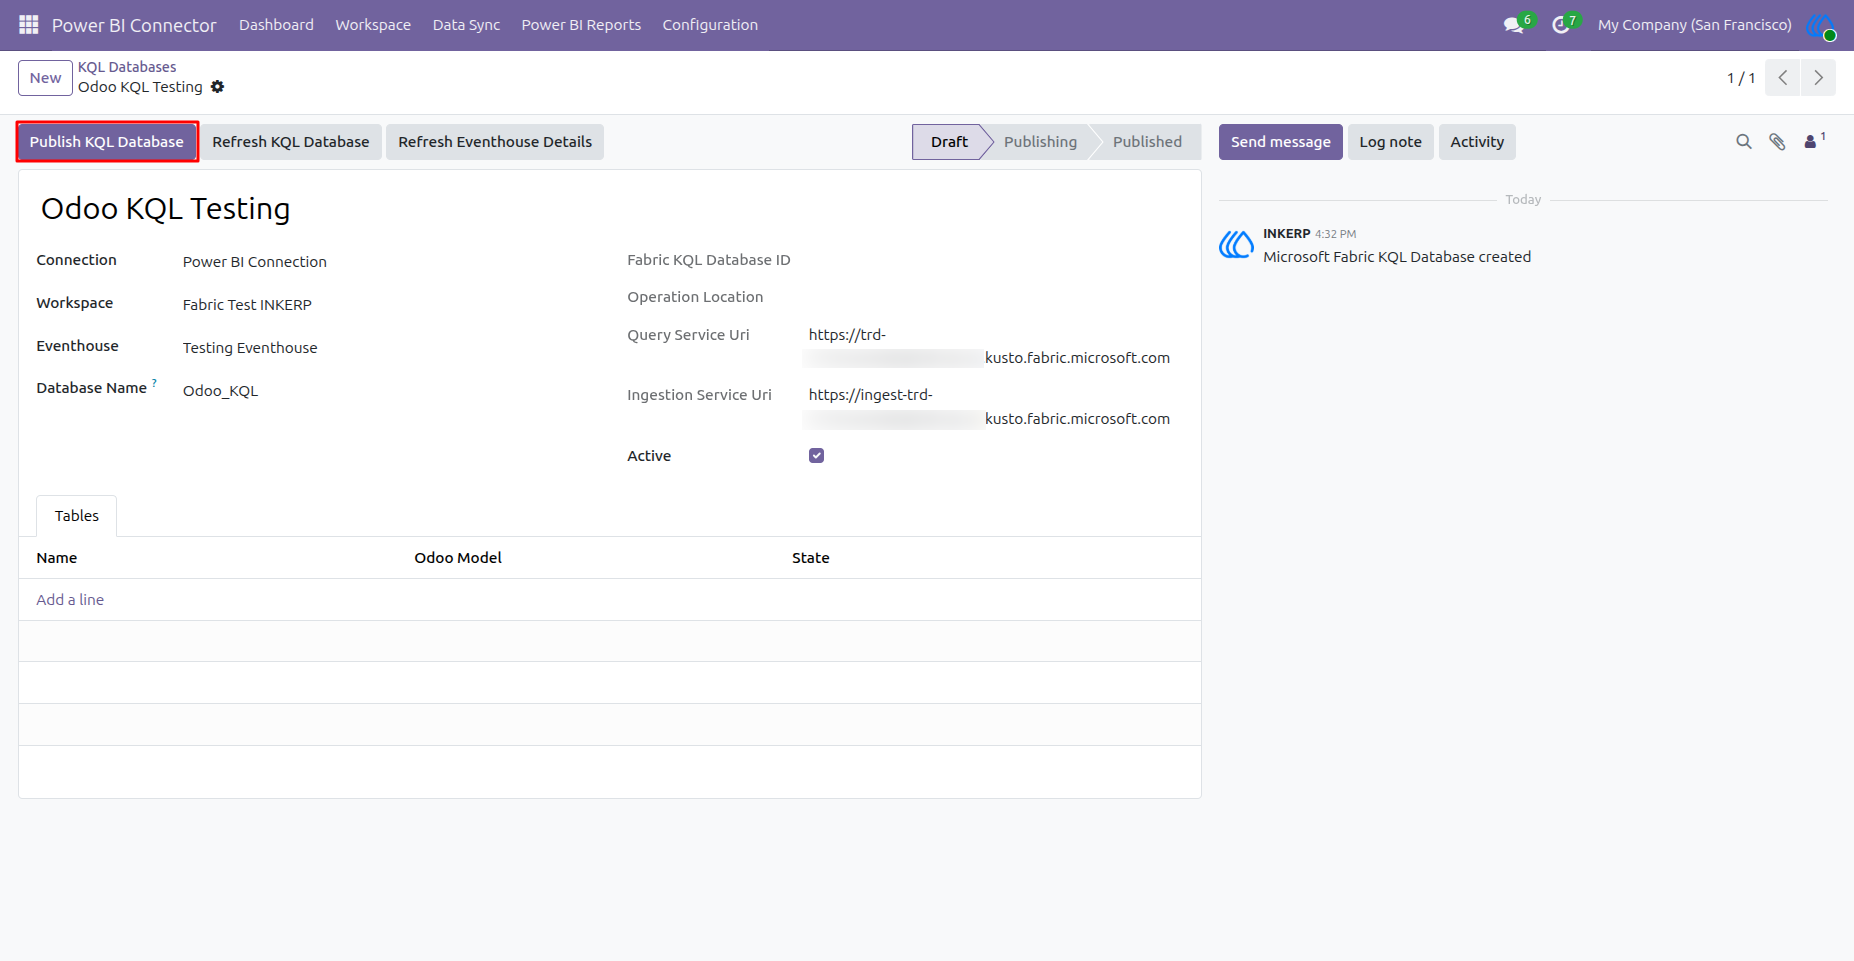Open the followers person icon

click(1810, 142)
